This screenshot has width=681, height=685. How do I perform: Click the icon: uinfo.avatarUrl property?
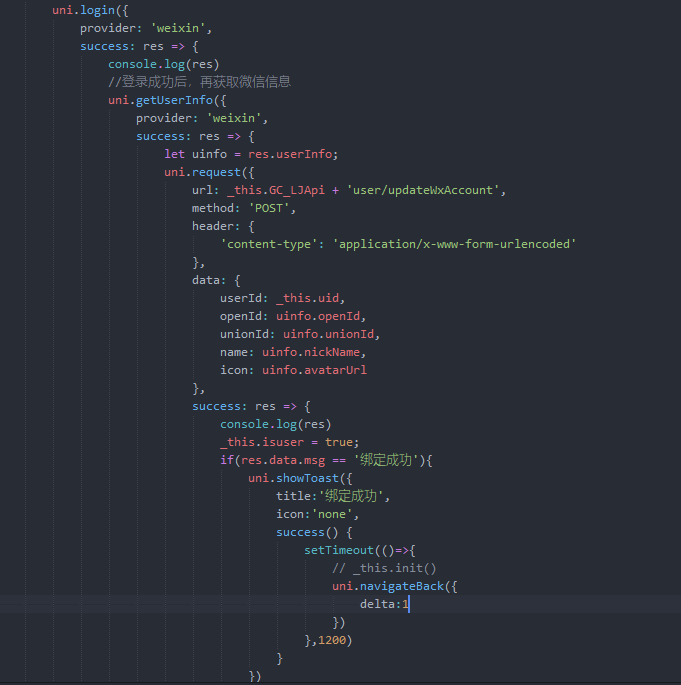(300, 370)
